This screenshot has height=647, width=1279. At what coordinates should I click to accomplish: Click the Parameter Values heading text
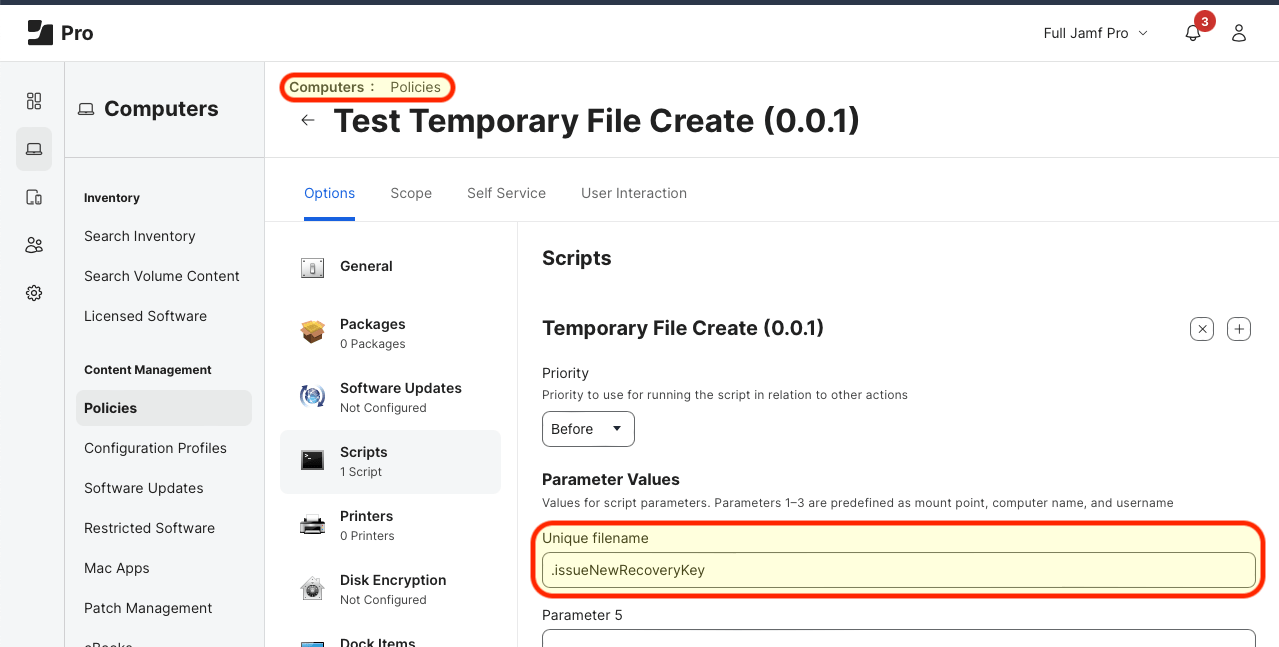click(611, 479)
